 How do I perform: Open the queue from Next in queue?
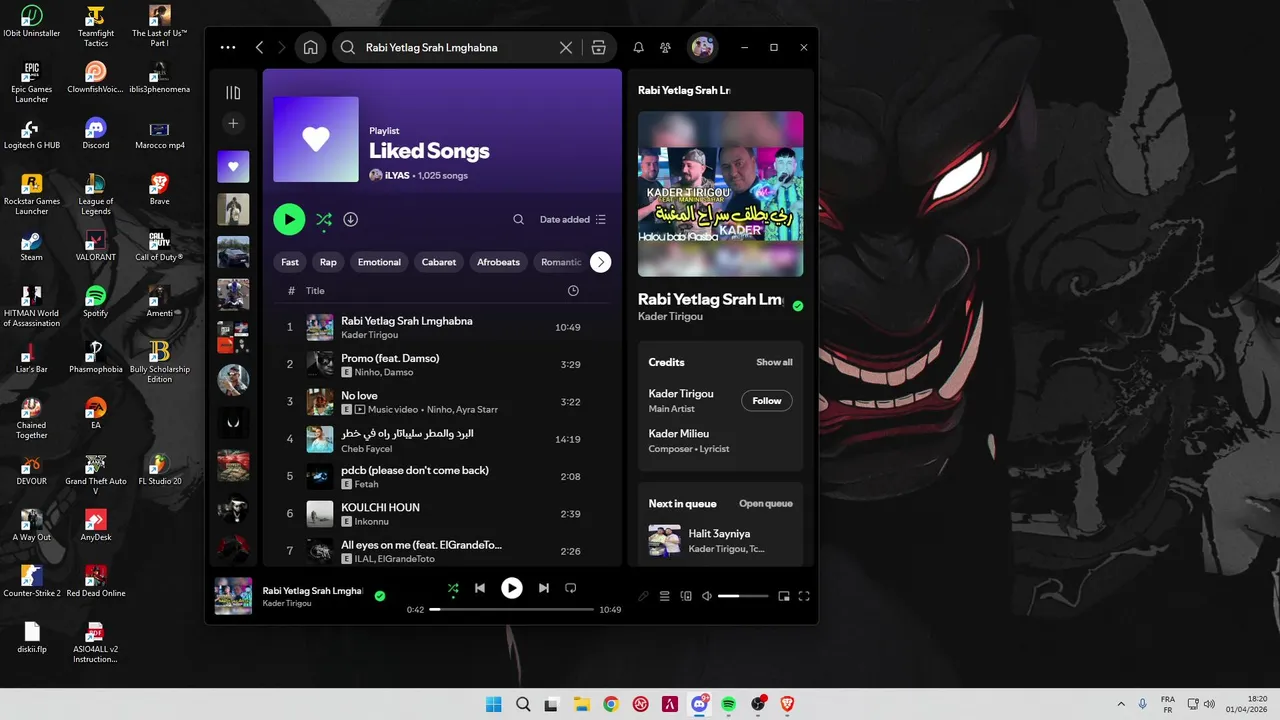766,504
